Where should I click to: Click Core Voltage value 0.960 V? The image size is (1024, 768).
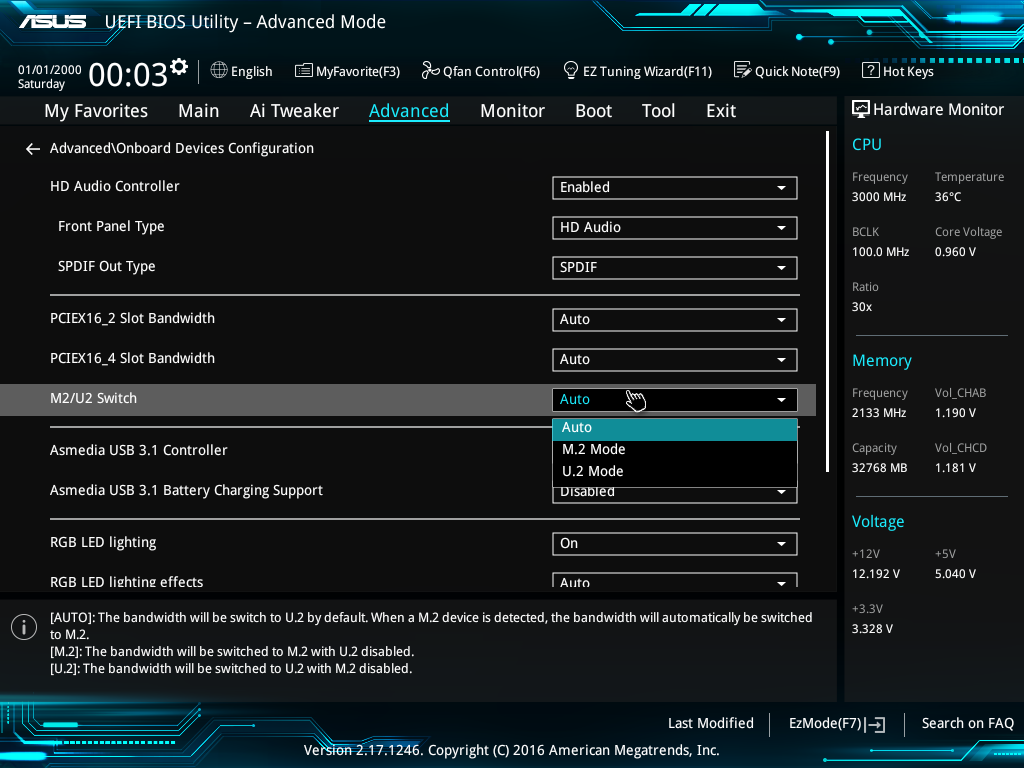[x=955, y=252]
